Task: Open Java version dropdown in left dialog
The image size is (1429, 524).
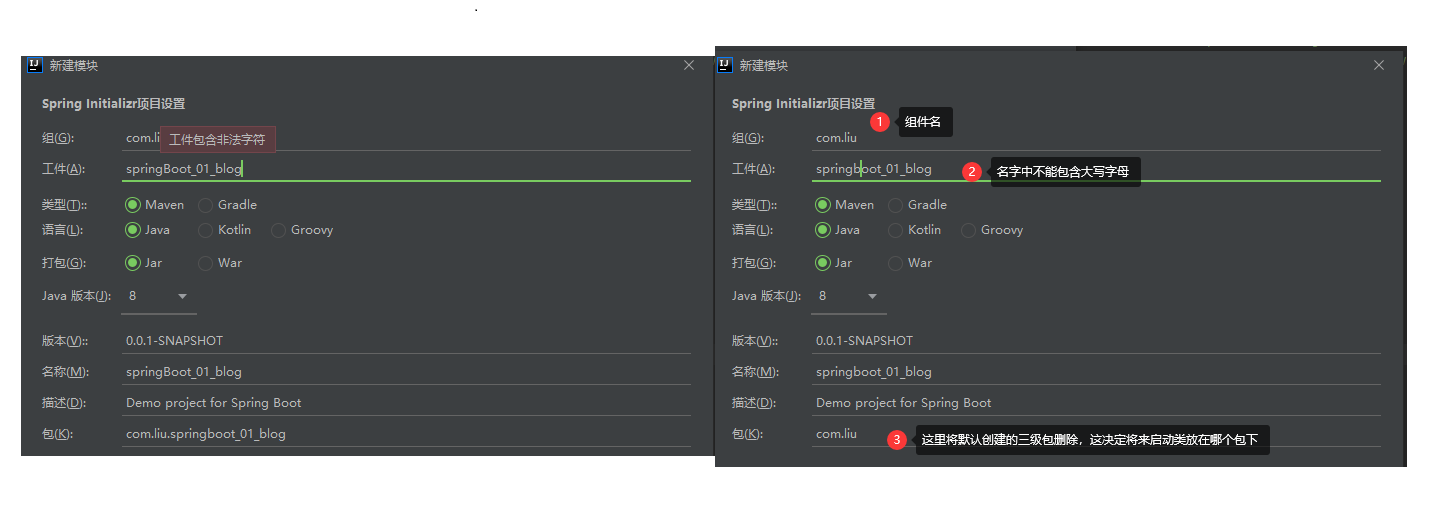Action: click(159, 296)
